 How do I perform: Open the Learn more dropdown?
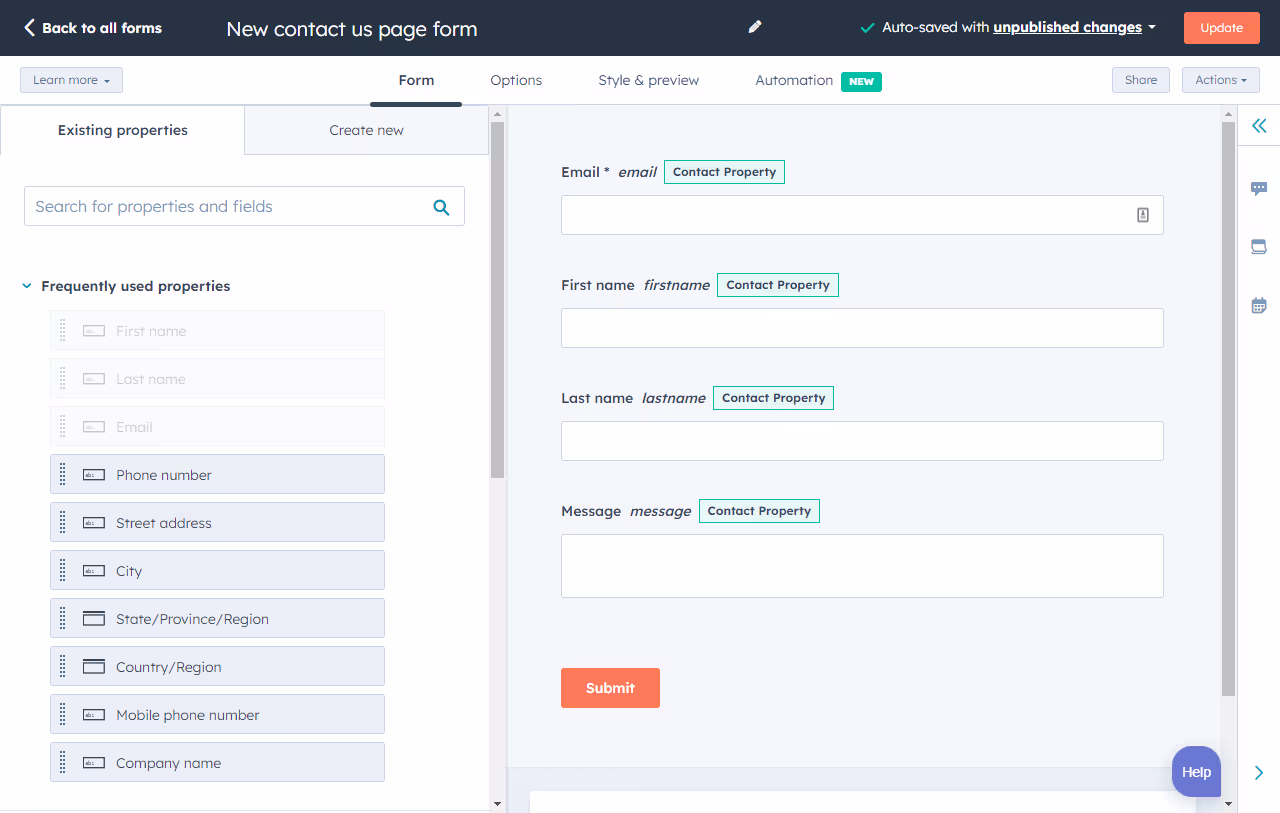[x=71, y=79]
